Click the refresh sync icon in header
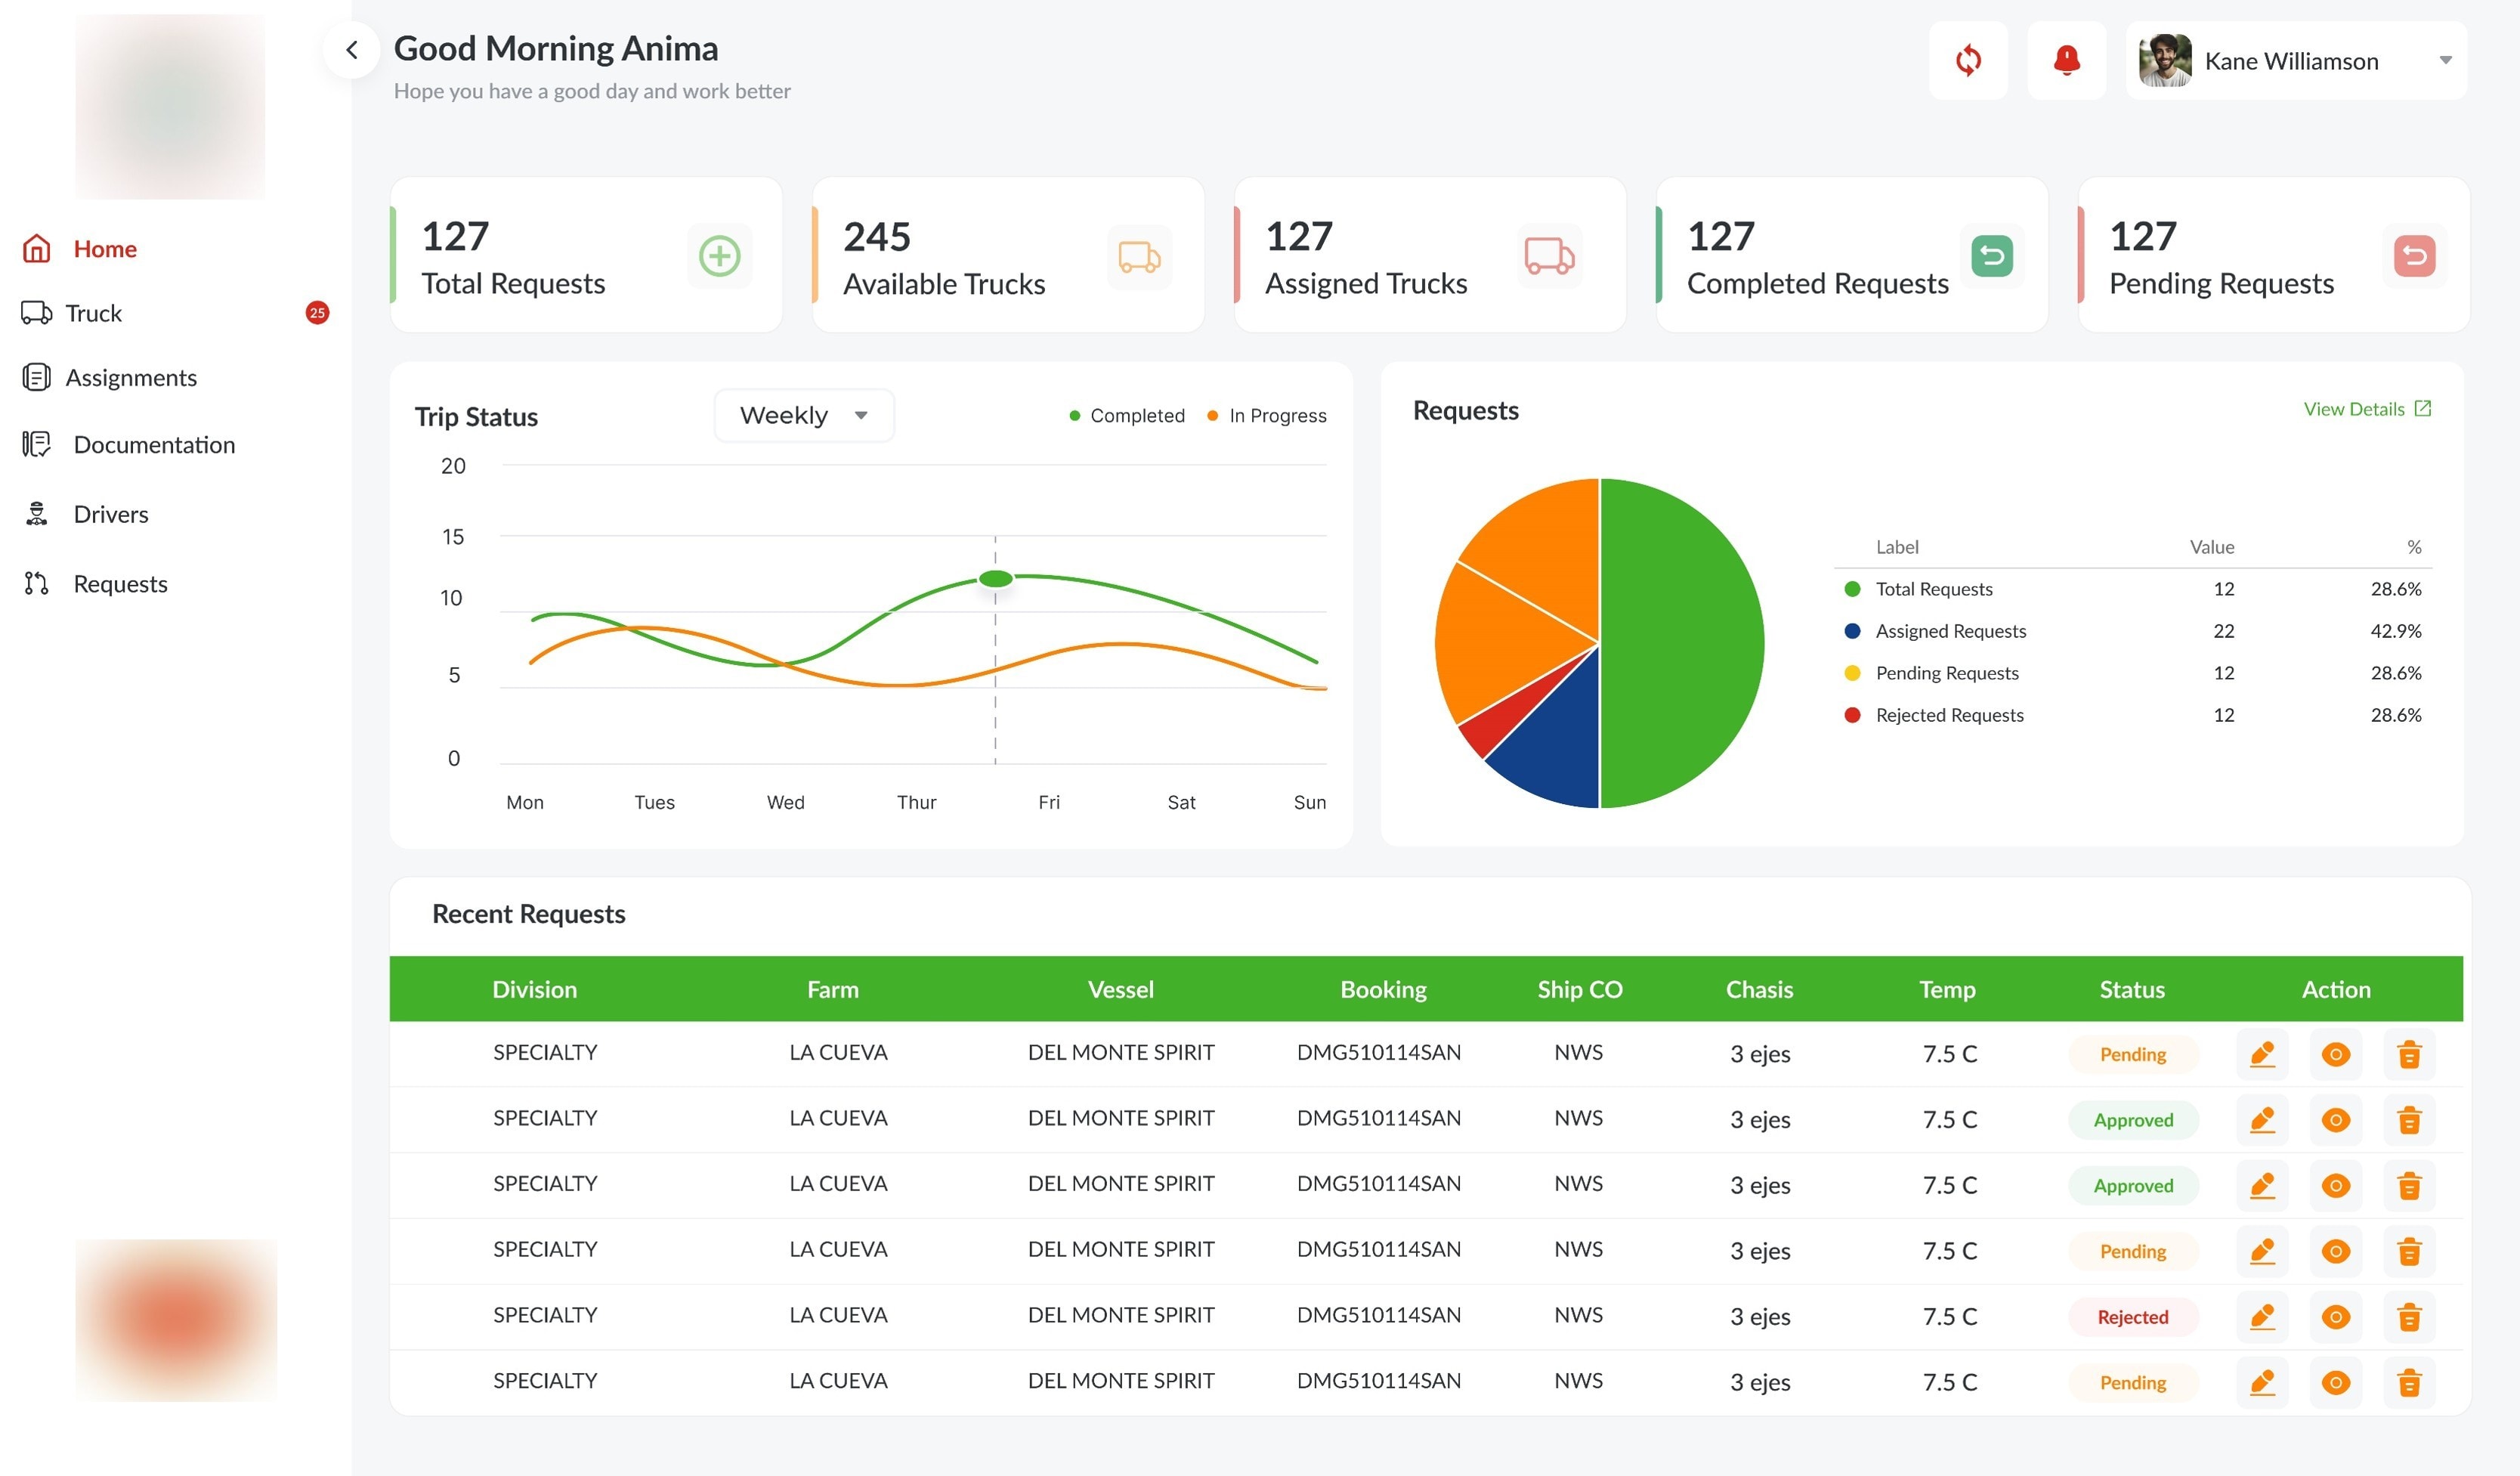2520x1476 pixels. (1968, 60)
